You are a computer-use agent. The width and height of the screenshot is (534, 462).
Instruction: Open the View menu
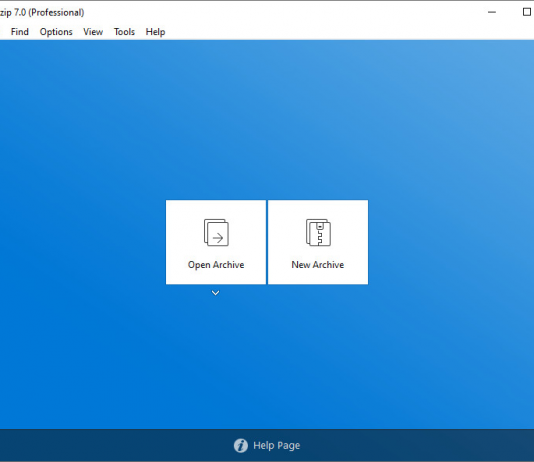93,32
